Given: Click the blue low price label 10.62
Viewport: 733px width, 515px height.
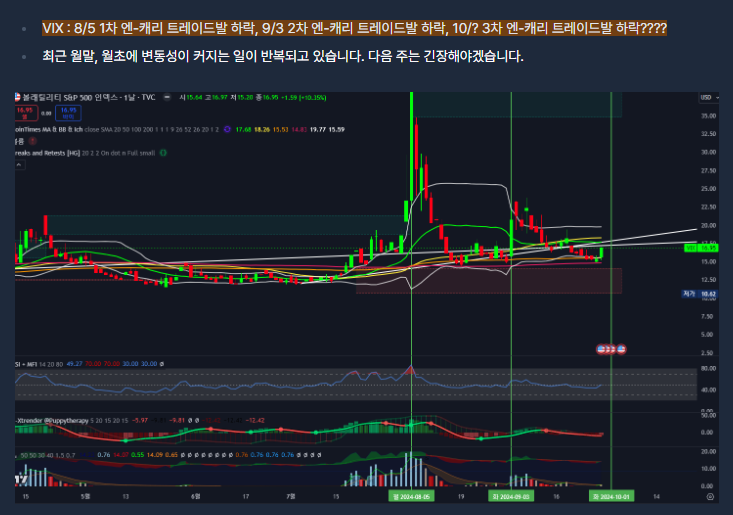Looking at the screenshot, I should 707,295.
